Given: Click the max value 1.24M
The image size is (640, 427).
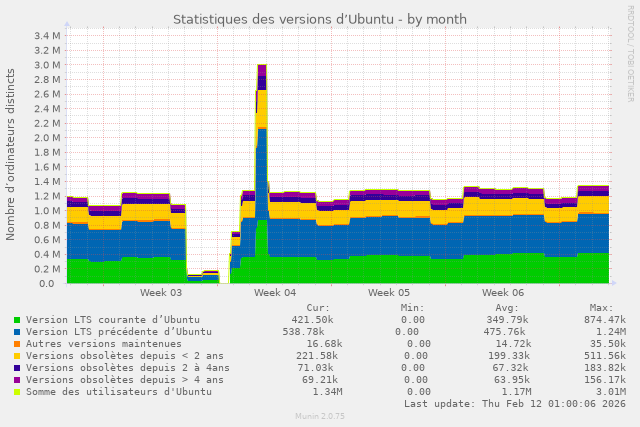Looking at the screenshot, I should tap(611, 331).
